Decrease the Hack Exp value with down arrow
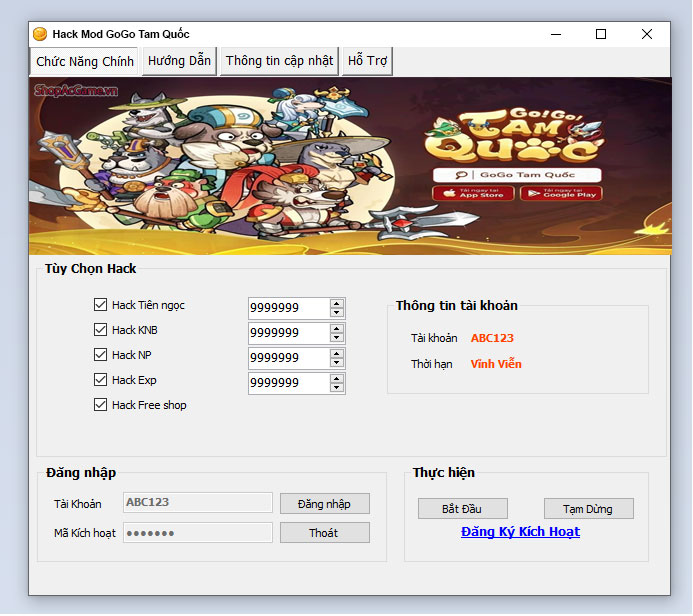This screenshot has width=693, height=616. click(337, 388)
